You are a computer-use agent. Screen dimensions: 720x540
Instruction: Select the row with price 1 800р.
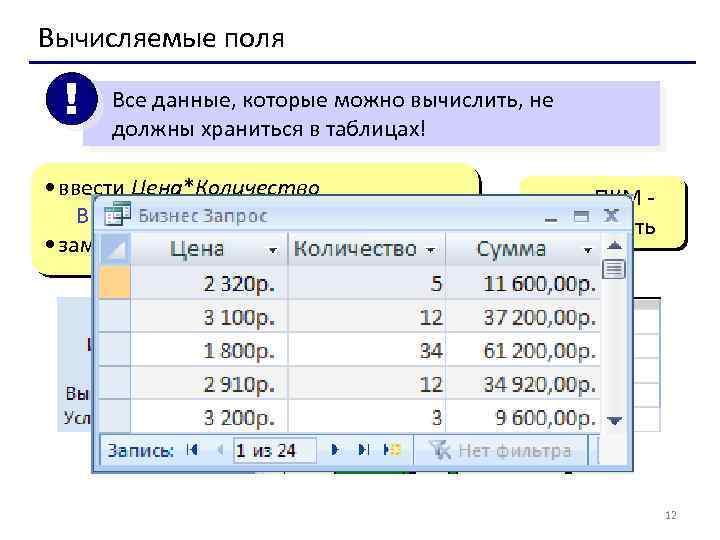(115, 350)
